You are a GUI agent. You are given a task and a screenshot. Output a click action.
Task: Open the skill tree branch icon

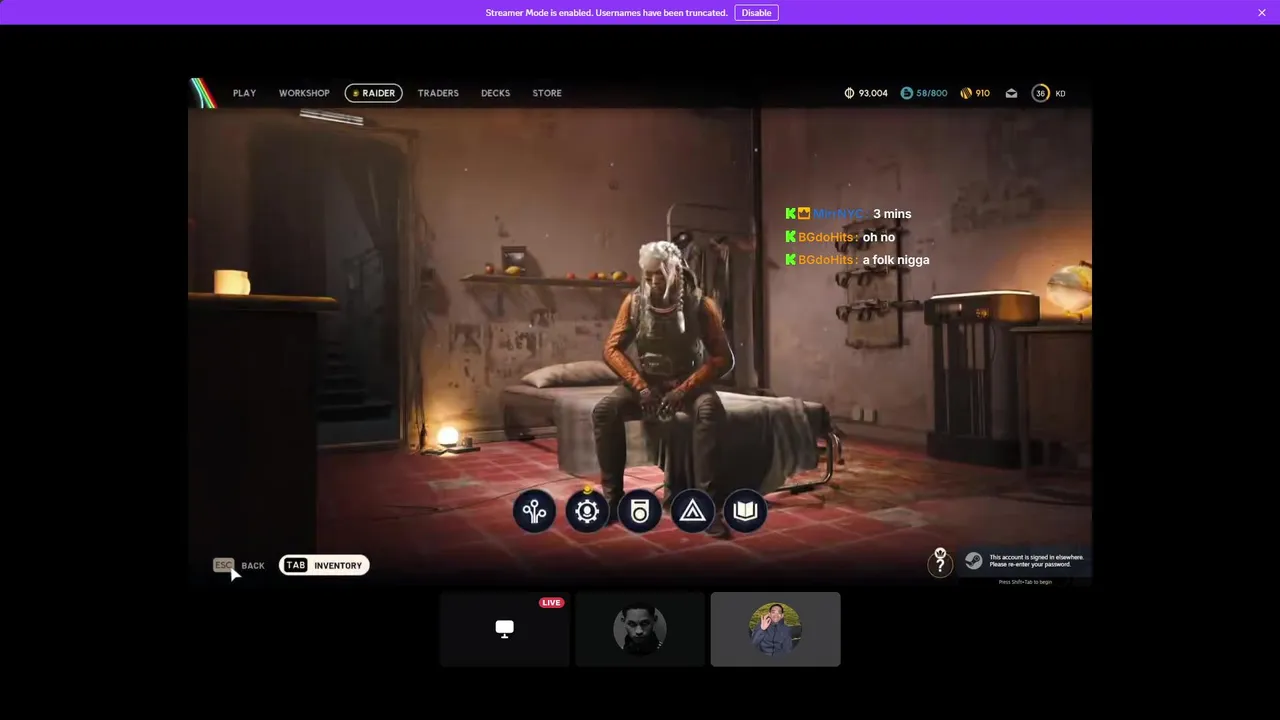pyautogui.click(x=535, y=512)
